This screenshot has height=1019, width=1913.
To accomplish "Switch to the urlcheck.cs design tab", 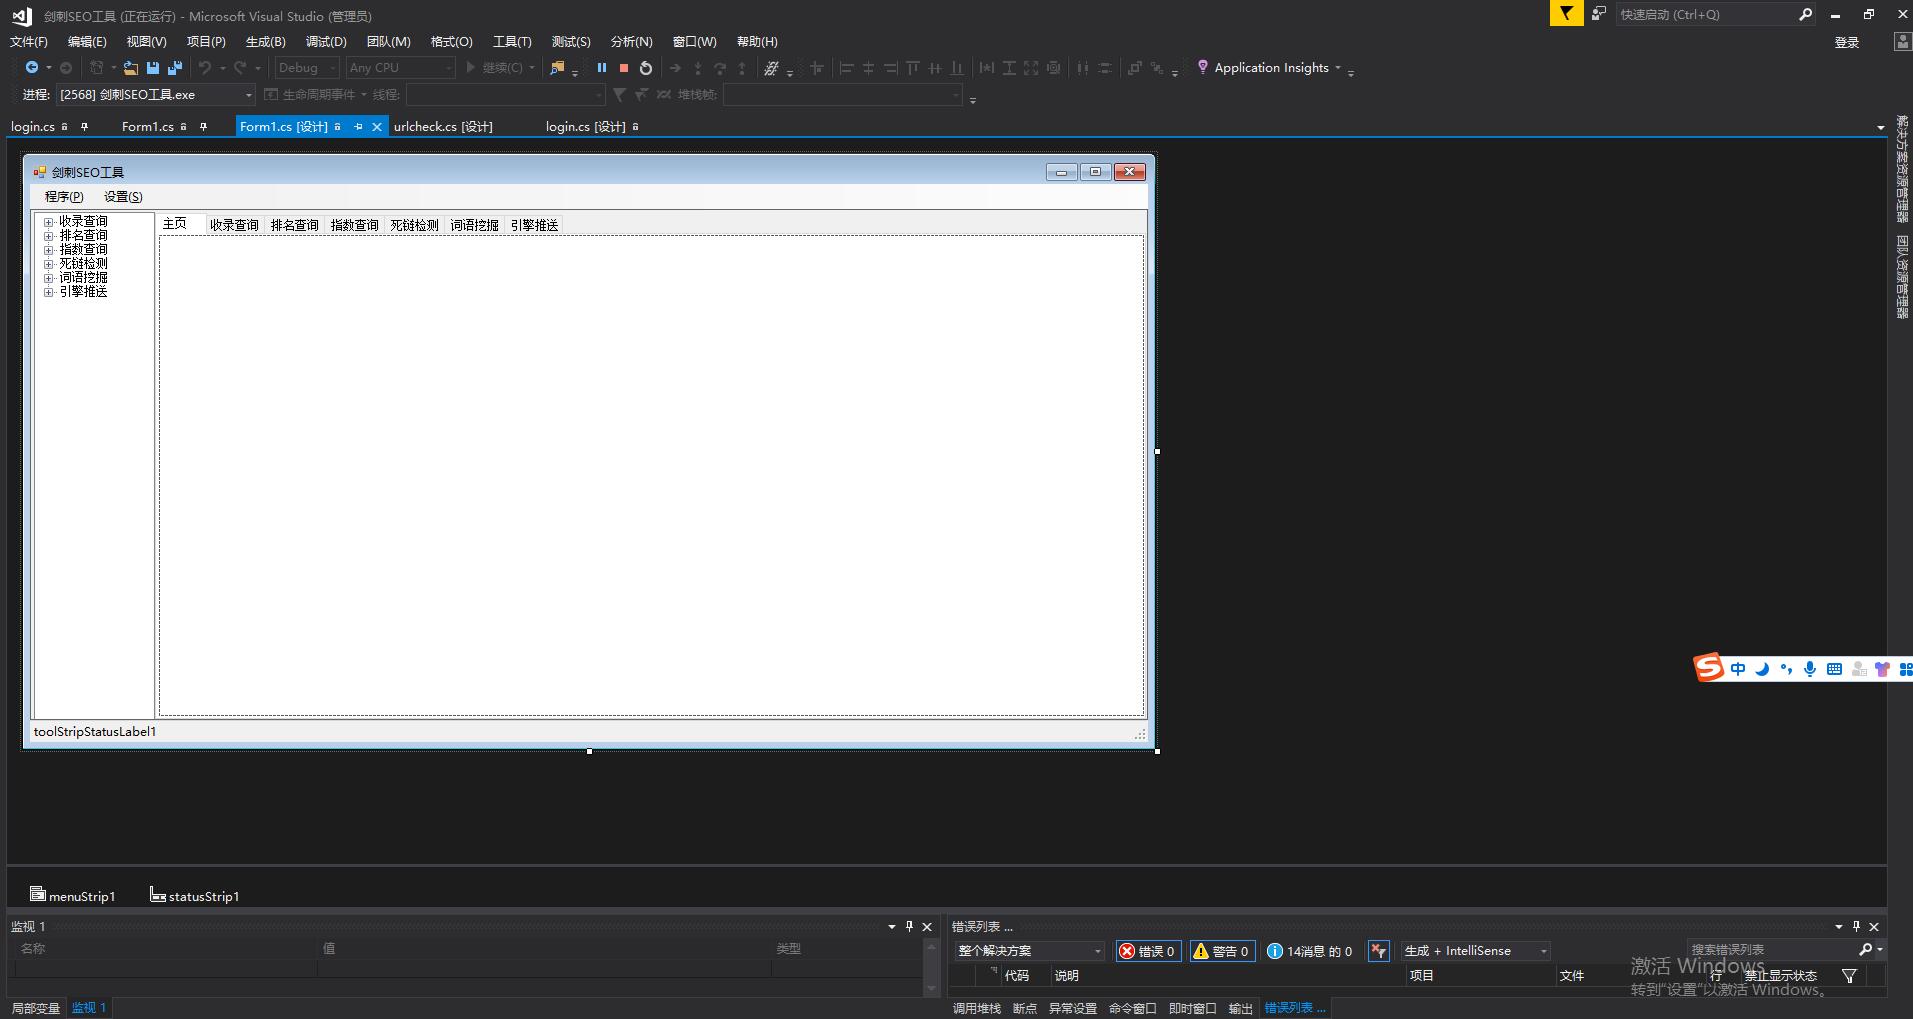I will point(443,127).
